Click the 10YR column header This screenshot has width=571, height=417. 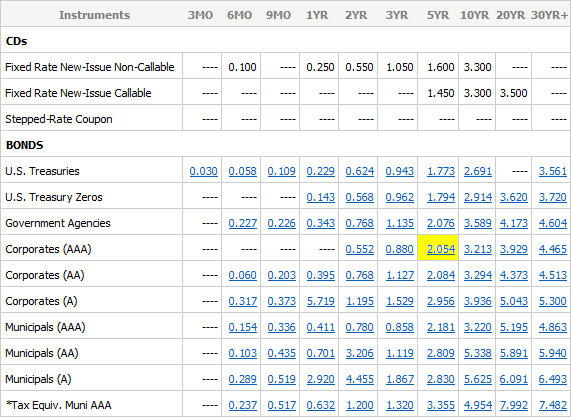pyautogui.click(x=474, y=15)
